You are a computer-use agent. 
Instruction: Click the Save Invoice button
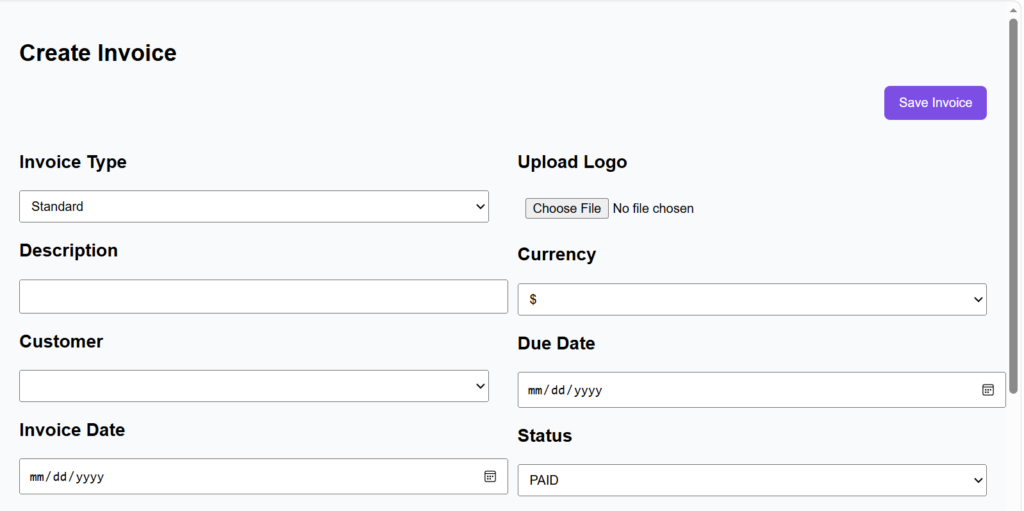(x=935, y=103)
